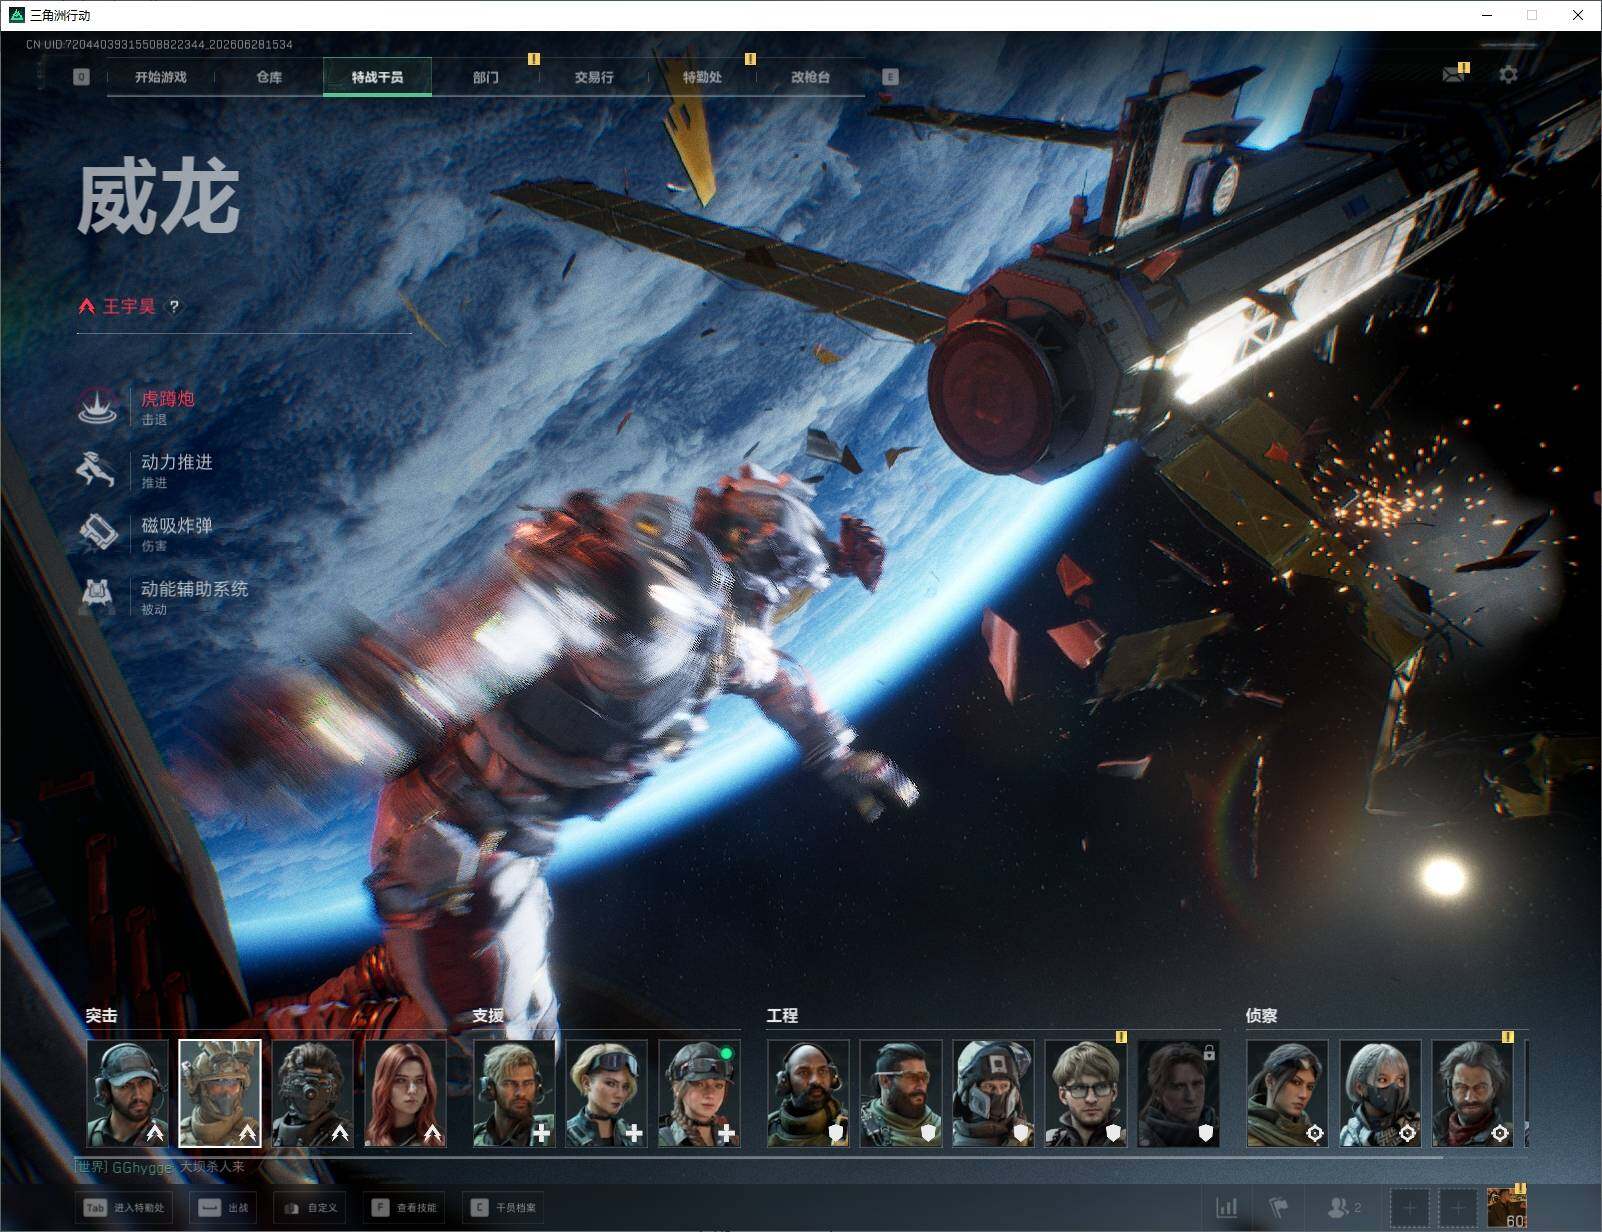The image size is (1602, 1232).
Task: Select the 动力推进 skill icon
Action: pyautogui.click(x=98, y=469)
